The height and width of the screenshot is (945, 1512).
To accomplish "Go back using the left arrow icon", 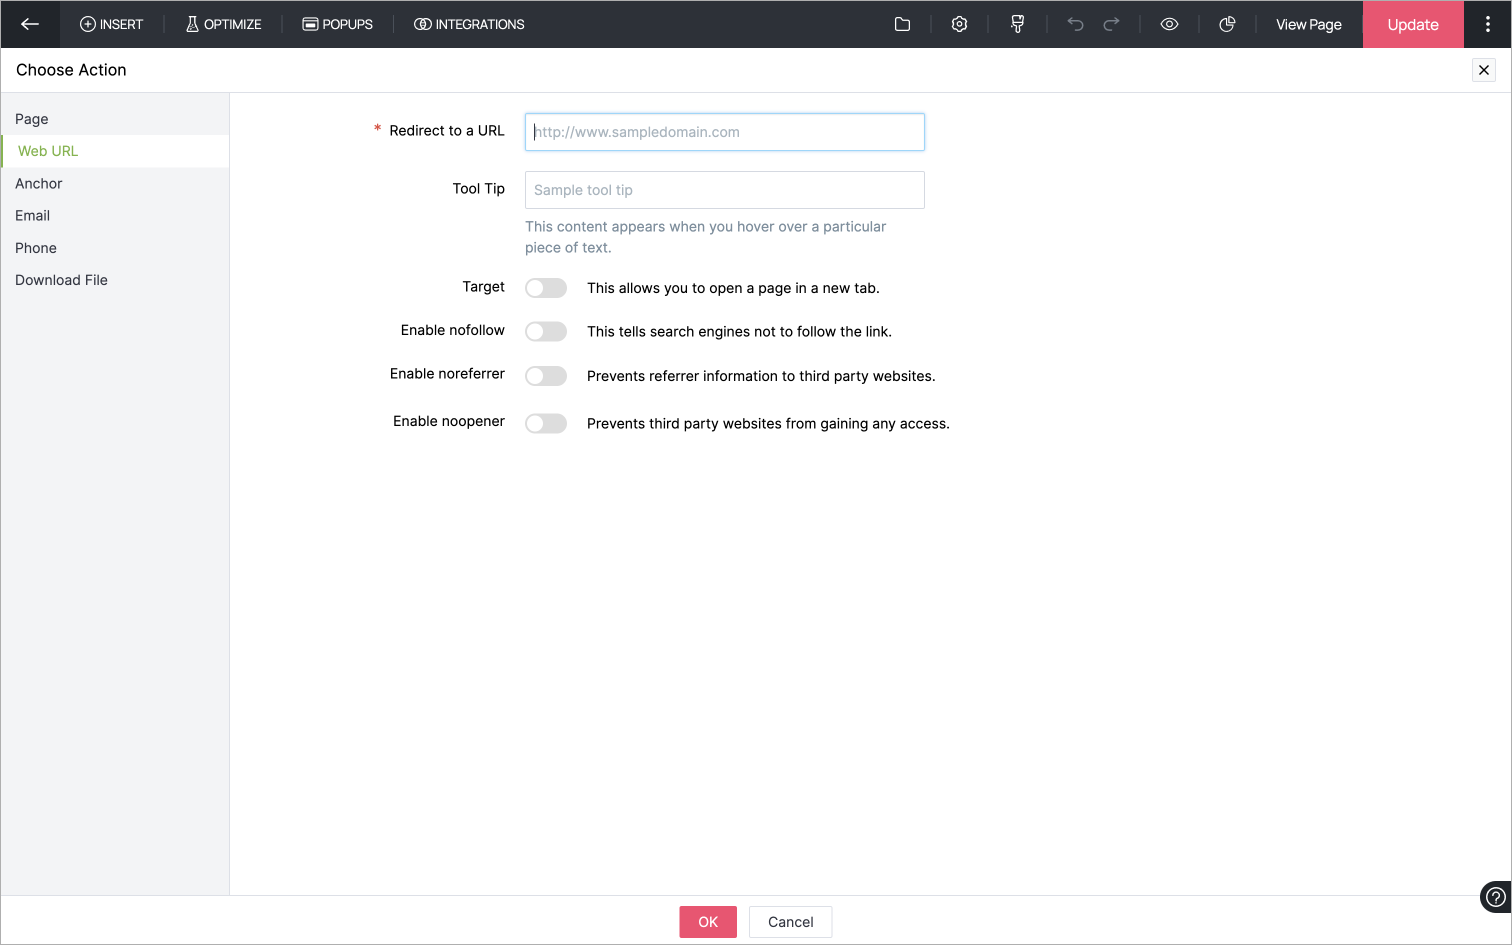I will click(30, 24).
